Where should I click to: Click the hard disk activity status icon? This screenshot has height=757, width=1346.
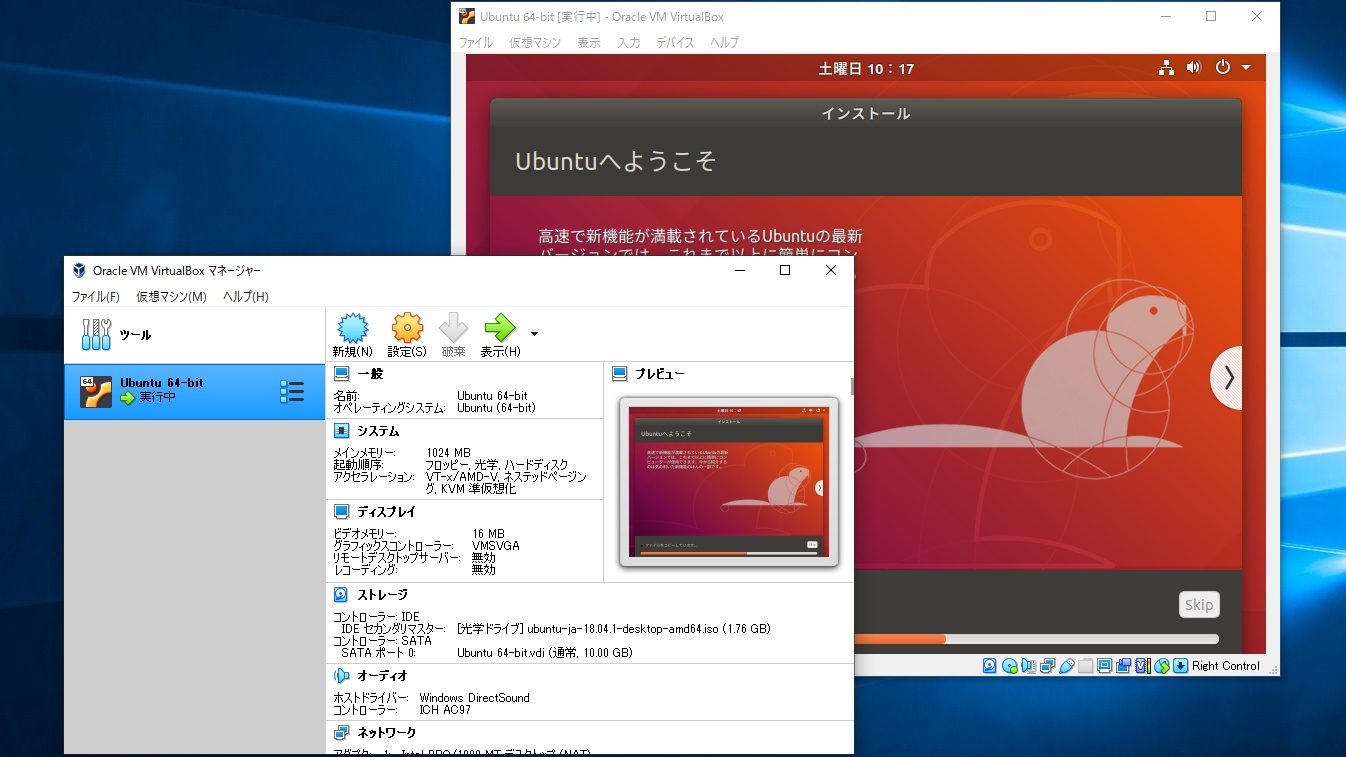click(989, 665)
